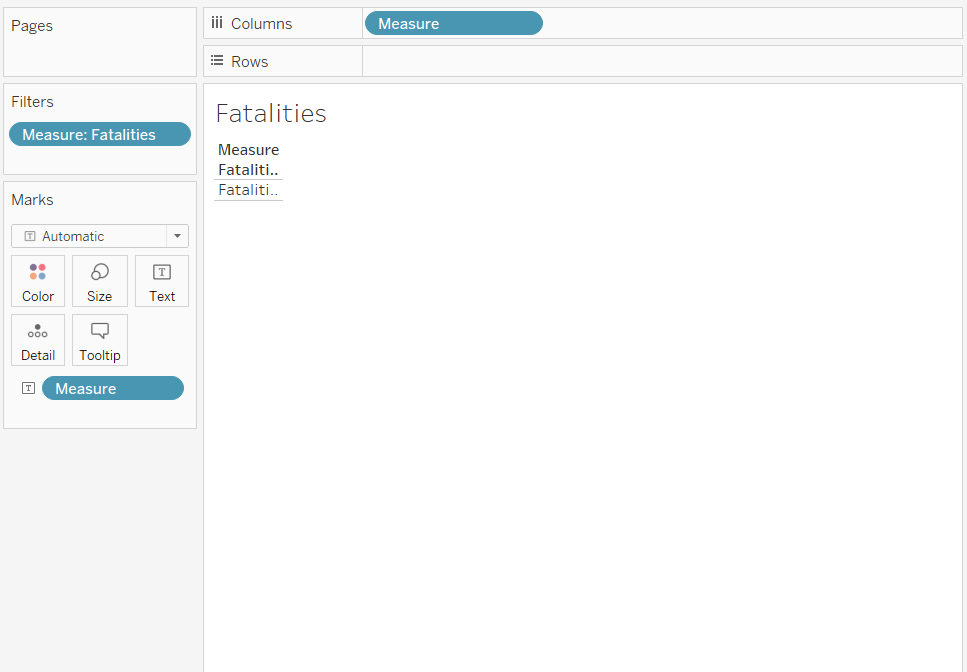Click the Measure column header label
The image size is (967, 672).
click(248, 150)
